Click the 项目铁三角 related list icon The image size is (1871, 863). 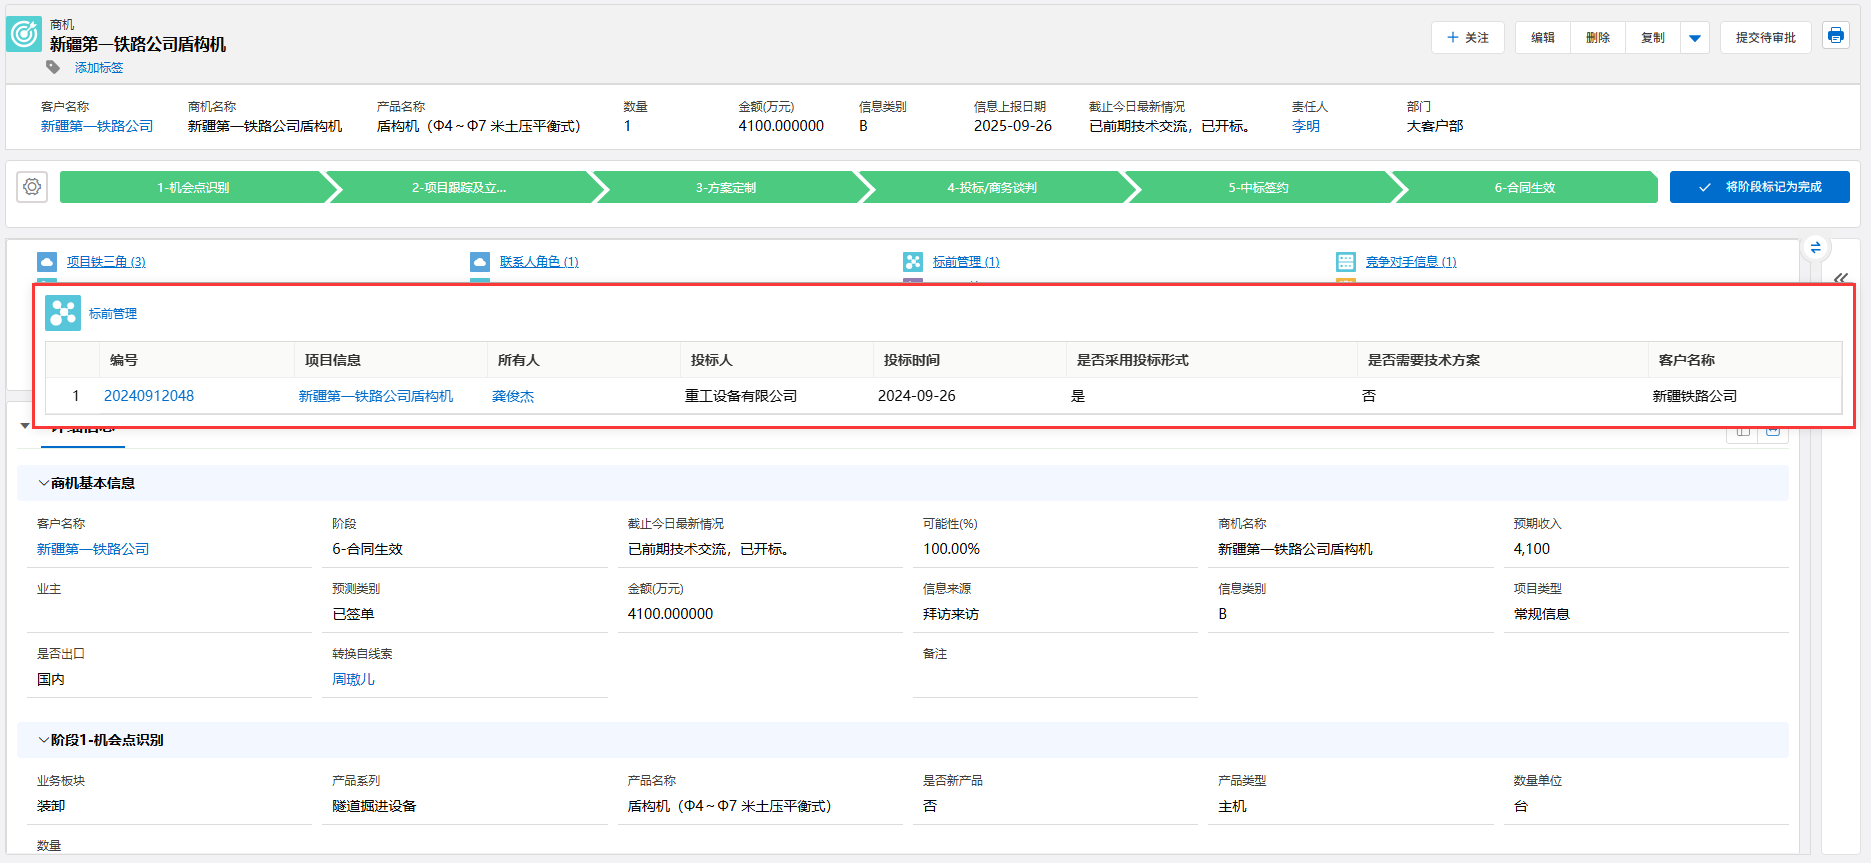[47, 262]
